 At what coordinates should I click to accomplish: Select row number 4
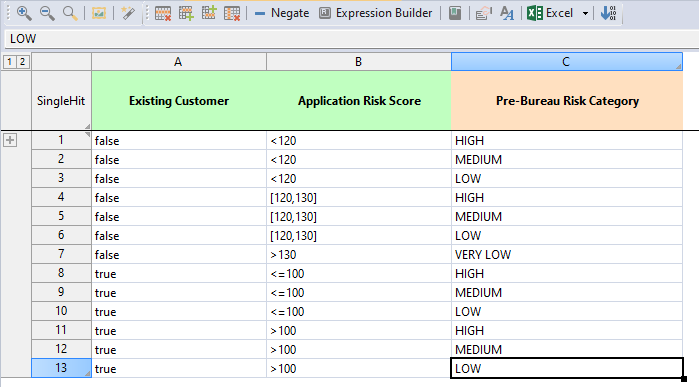click(x=61, y=198)
